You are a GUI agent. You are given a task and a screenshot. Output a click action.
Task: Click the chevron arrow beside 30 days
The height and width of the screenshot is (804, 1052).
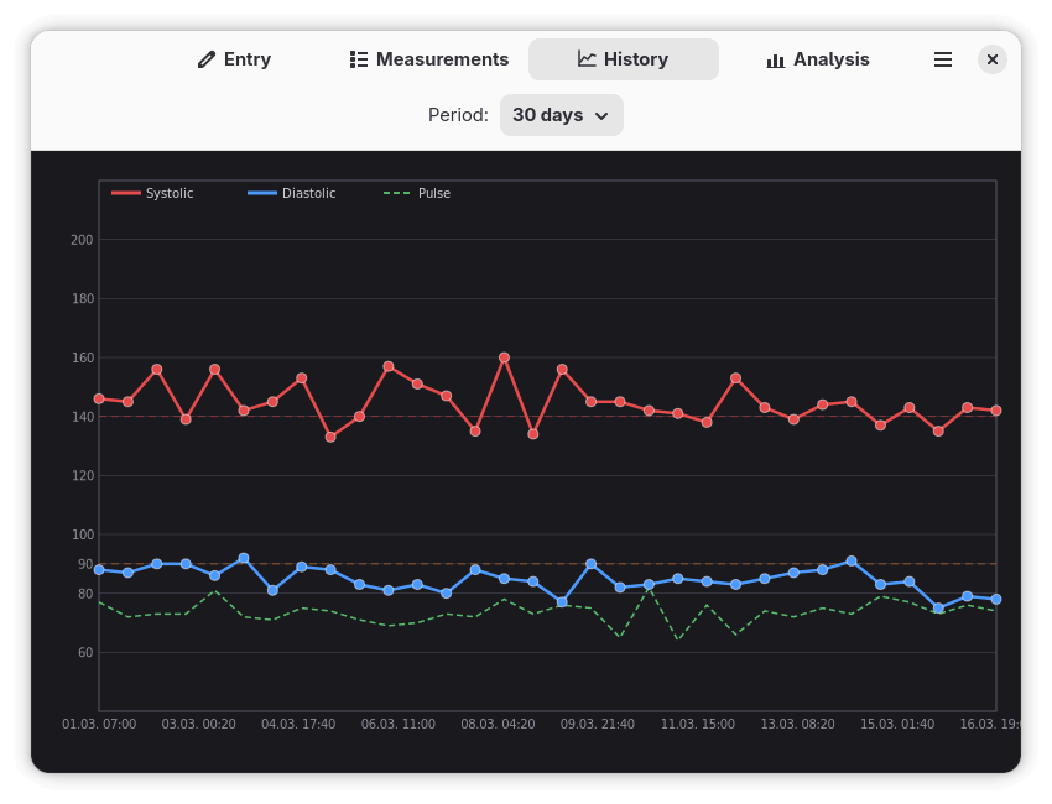(602, 116)
